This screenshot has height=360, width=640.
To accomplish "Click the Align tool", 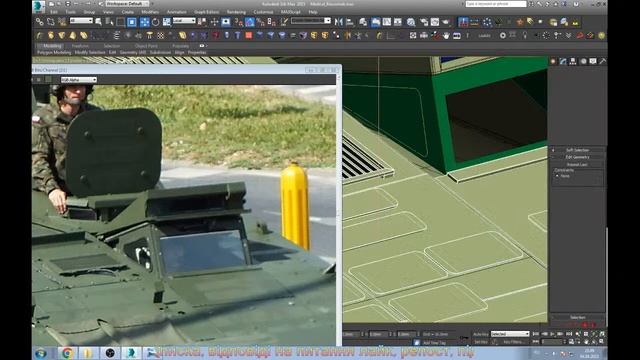I will coord(350,22).
